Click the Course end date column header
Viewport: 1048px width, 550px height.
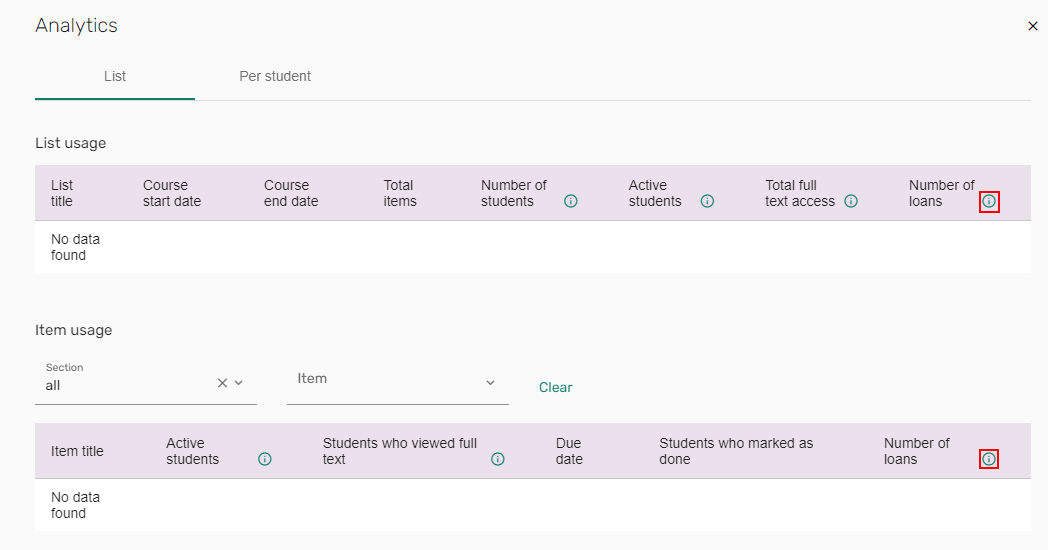tap(291, 193)
